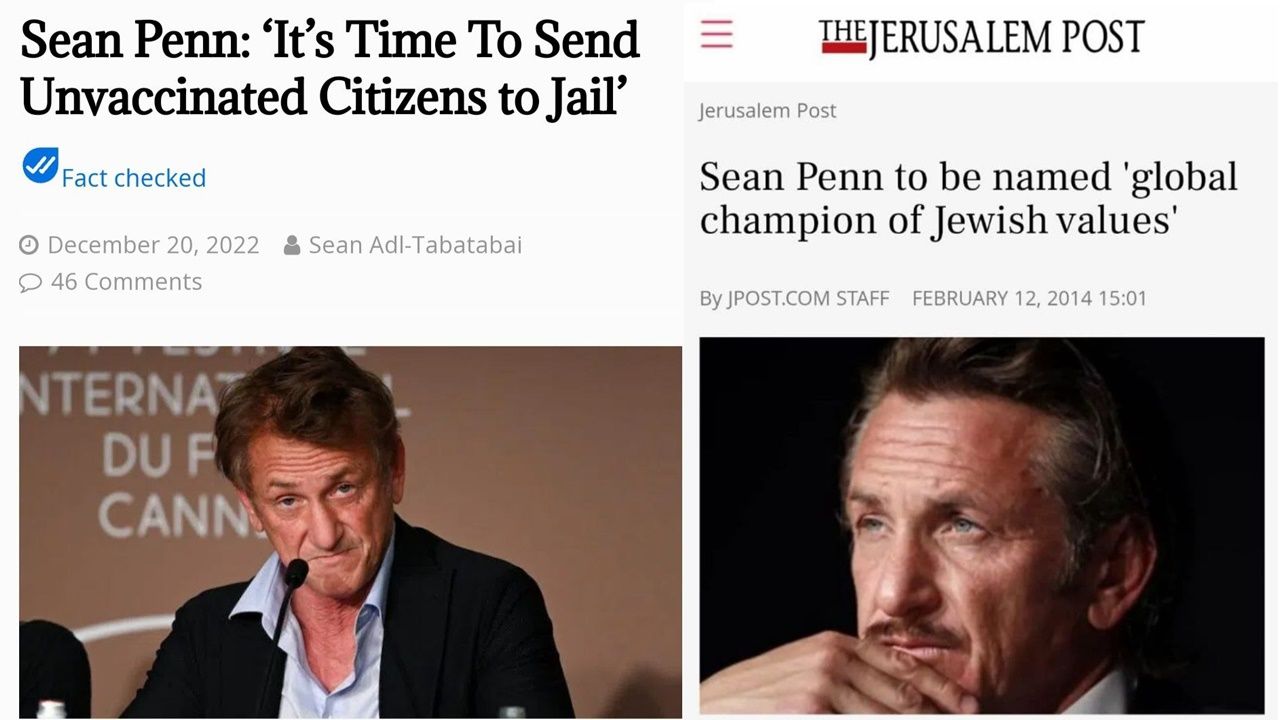Click The Jerusalem Post logo
Viewport: 1280px width, 720px height.
981,38
